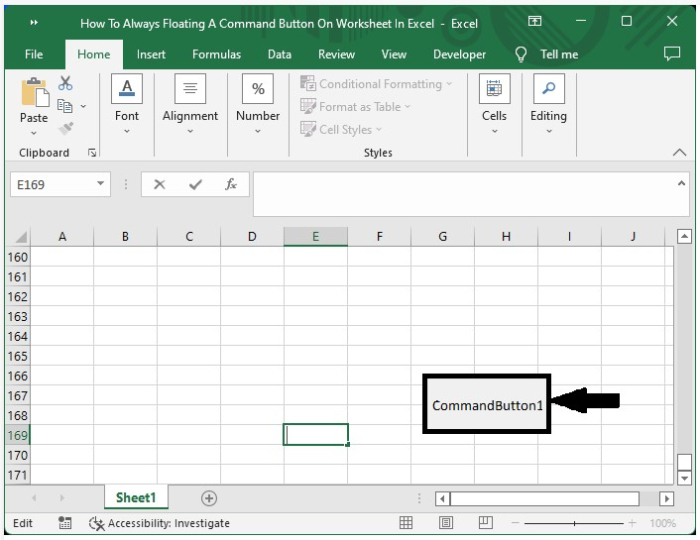
Task: Switch to the View tab
Action: 394,54
